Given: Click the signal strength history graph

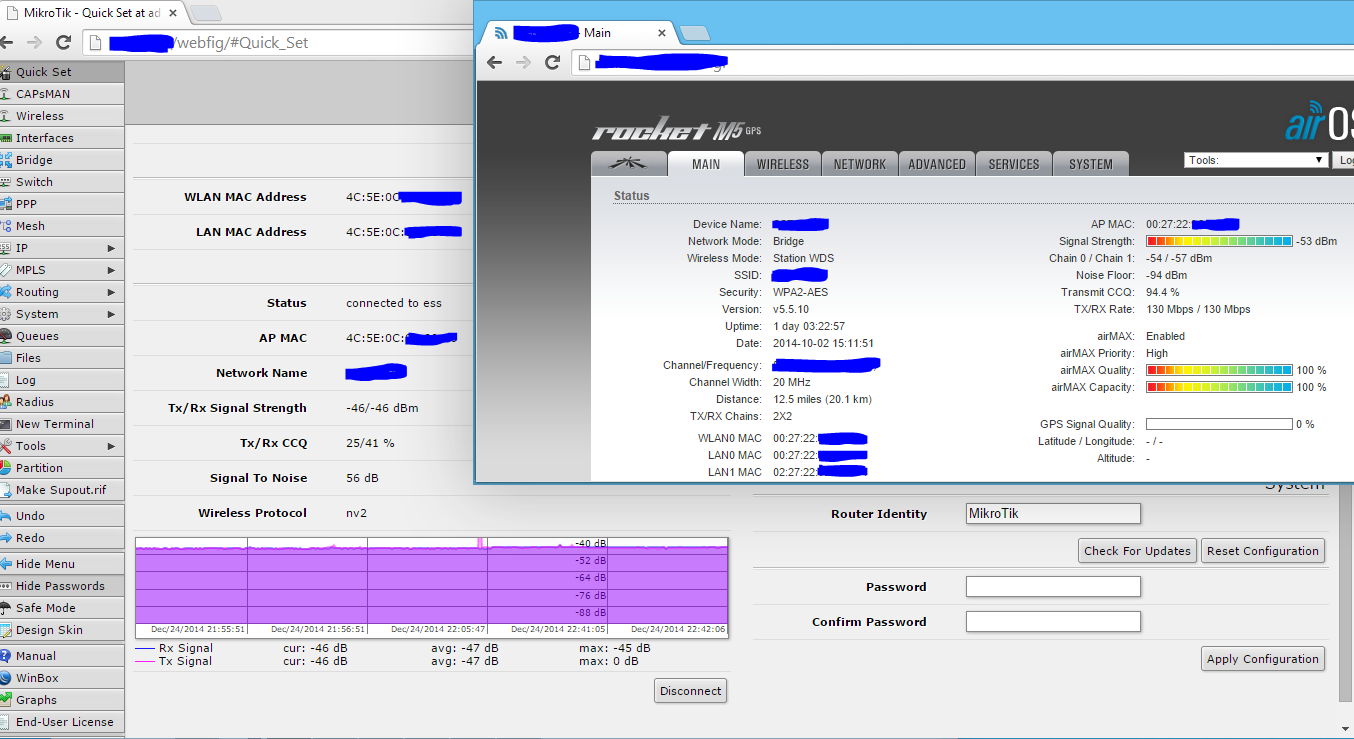Looking at the screenshot, I should pyautogui.click(x=432, y=587).
